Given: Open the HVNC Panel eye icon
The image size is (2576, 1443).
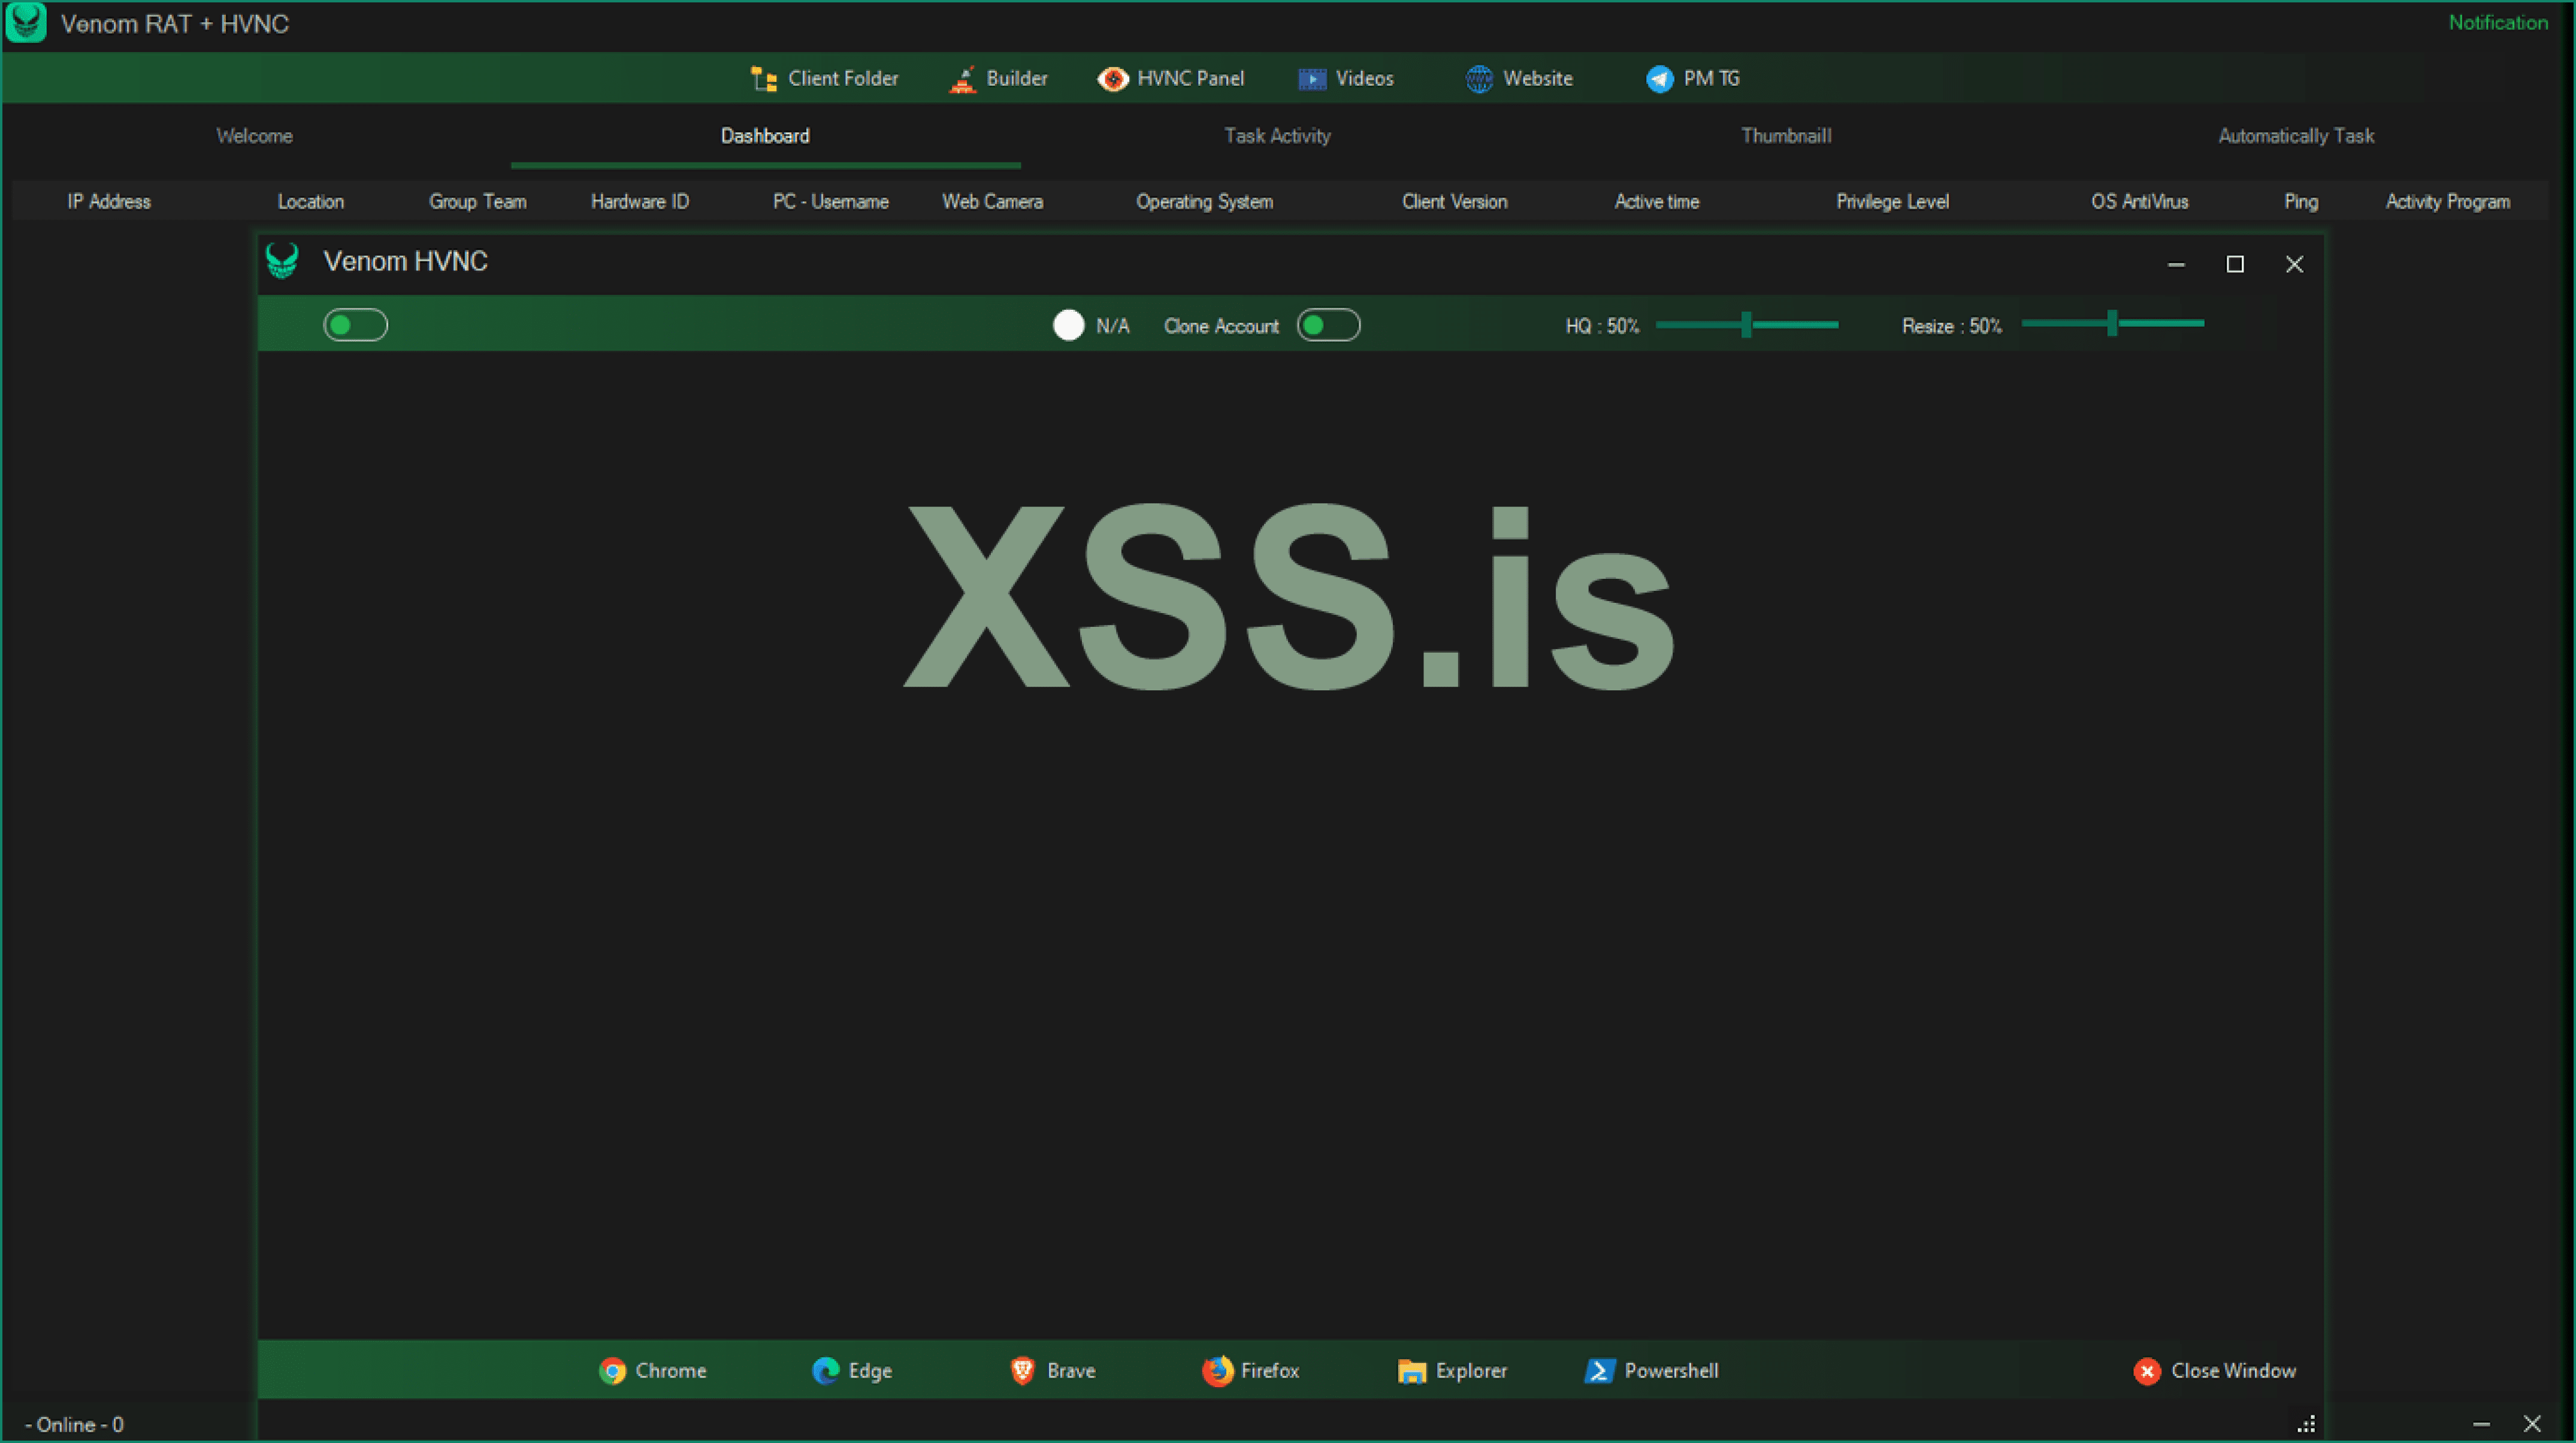Looking at the screenshot, I should (1112, 79).
